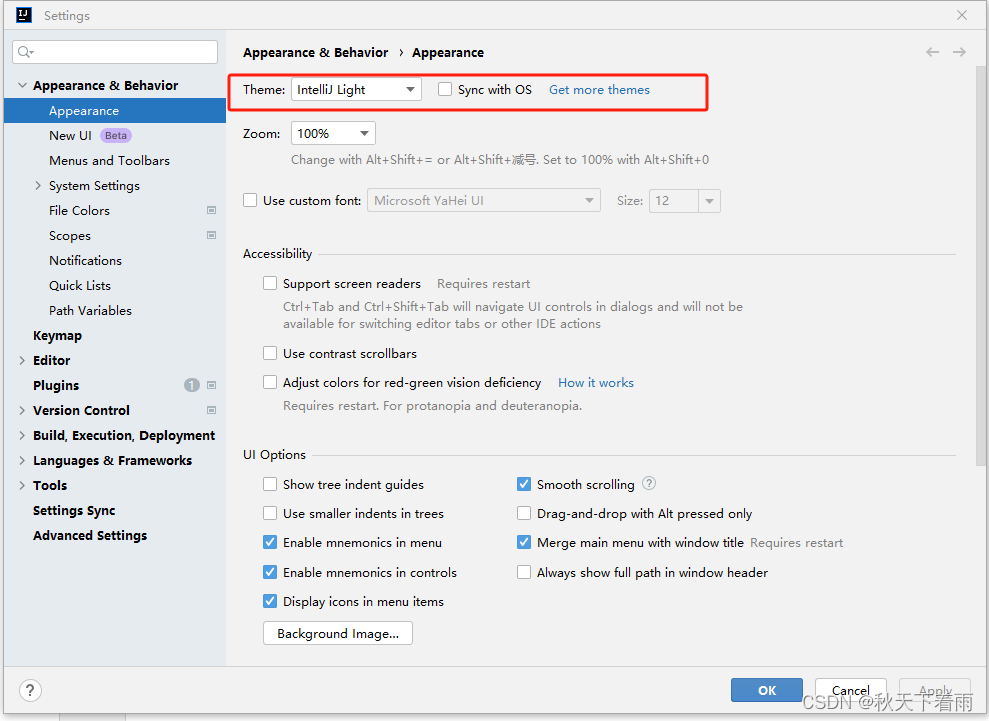Image resolution: width=989 pixels, height=721 pixels.
Task: Uncheck Enable mnemonics in menu
Action: 270,542
